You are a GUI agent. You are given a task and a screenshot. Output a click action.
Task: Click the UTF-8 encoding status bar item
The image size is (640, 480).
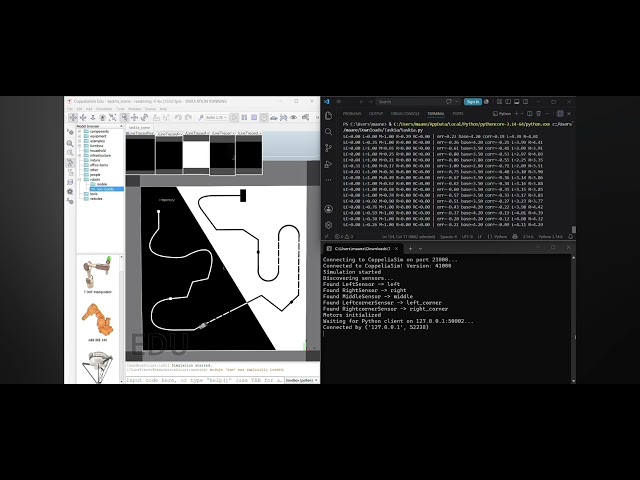[x=467, y=236]
